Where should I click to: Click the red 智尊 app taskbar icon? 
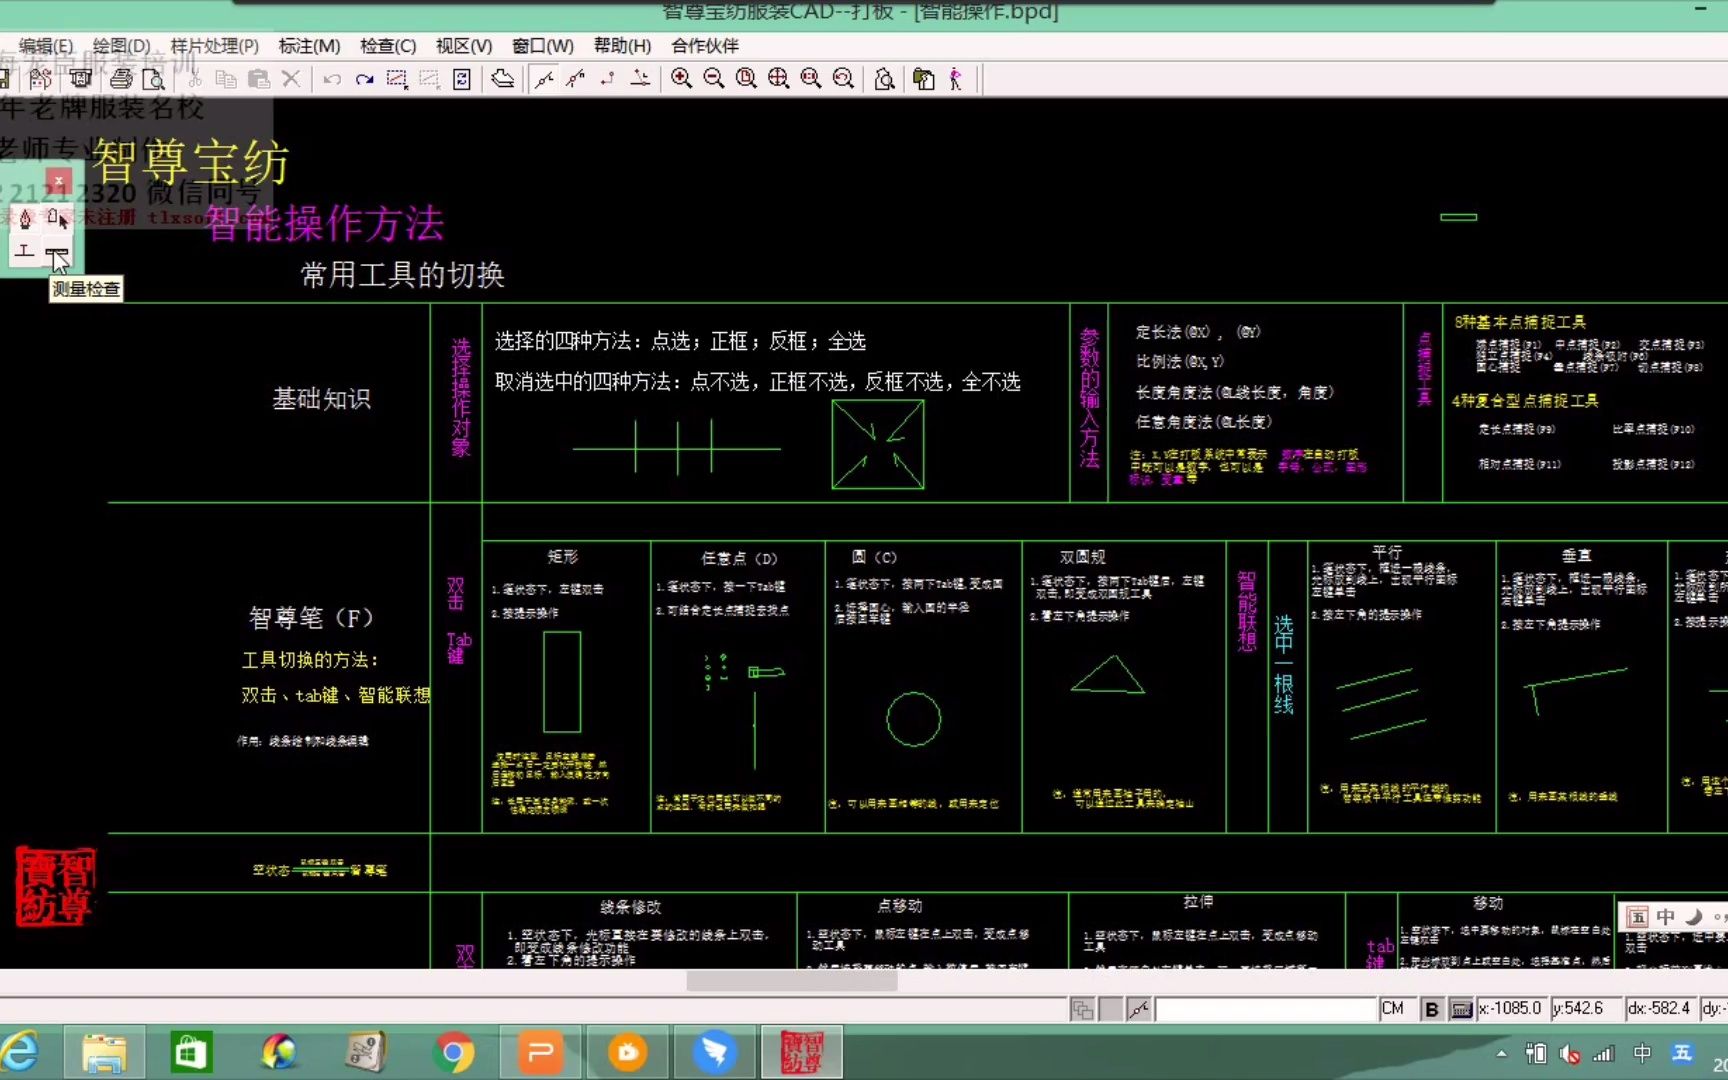click(801, 1053)
